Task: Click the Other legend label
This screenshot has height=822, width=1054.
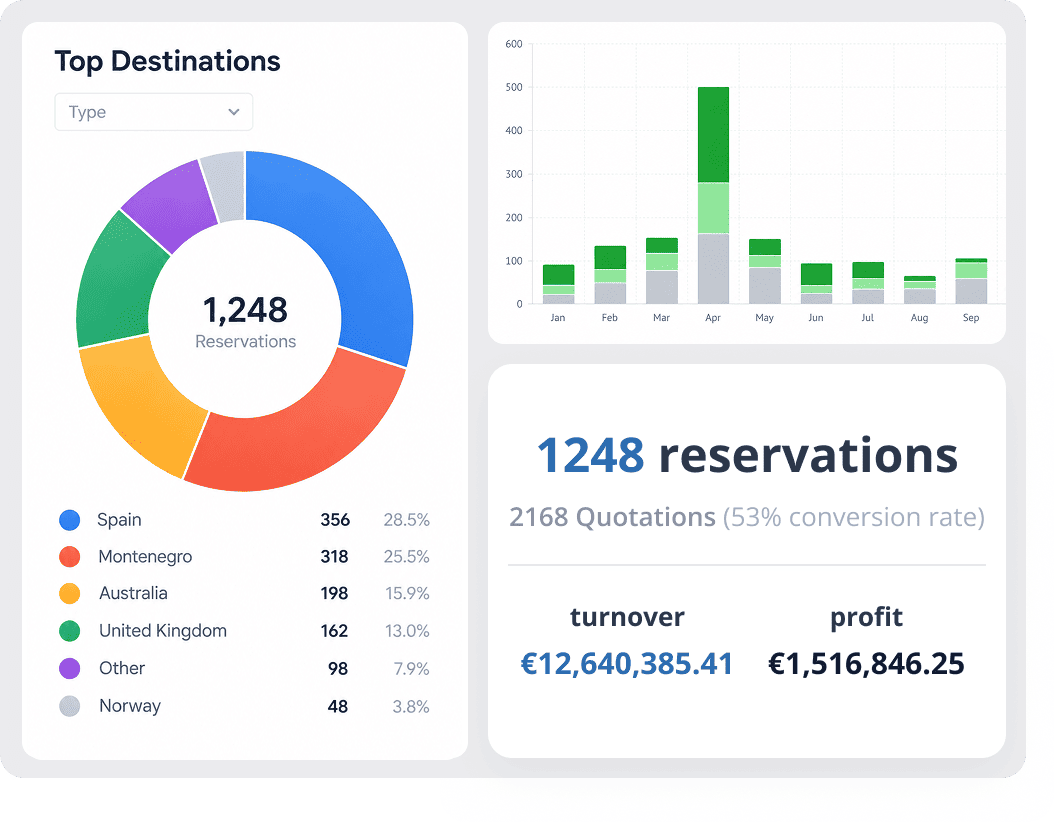Action: [x=122, y=668]
